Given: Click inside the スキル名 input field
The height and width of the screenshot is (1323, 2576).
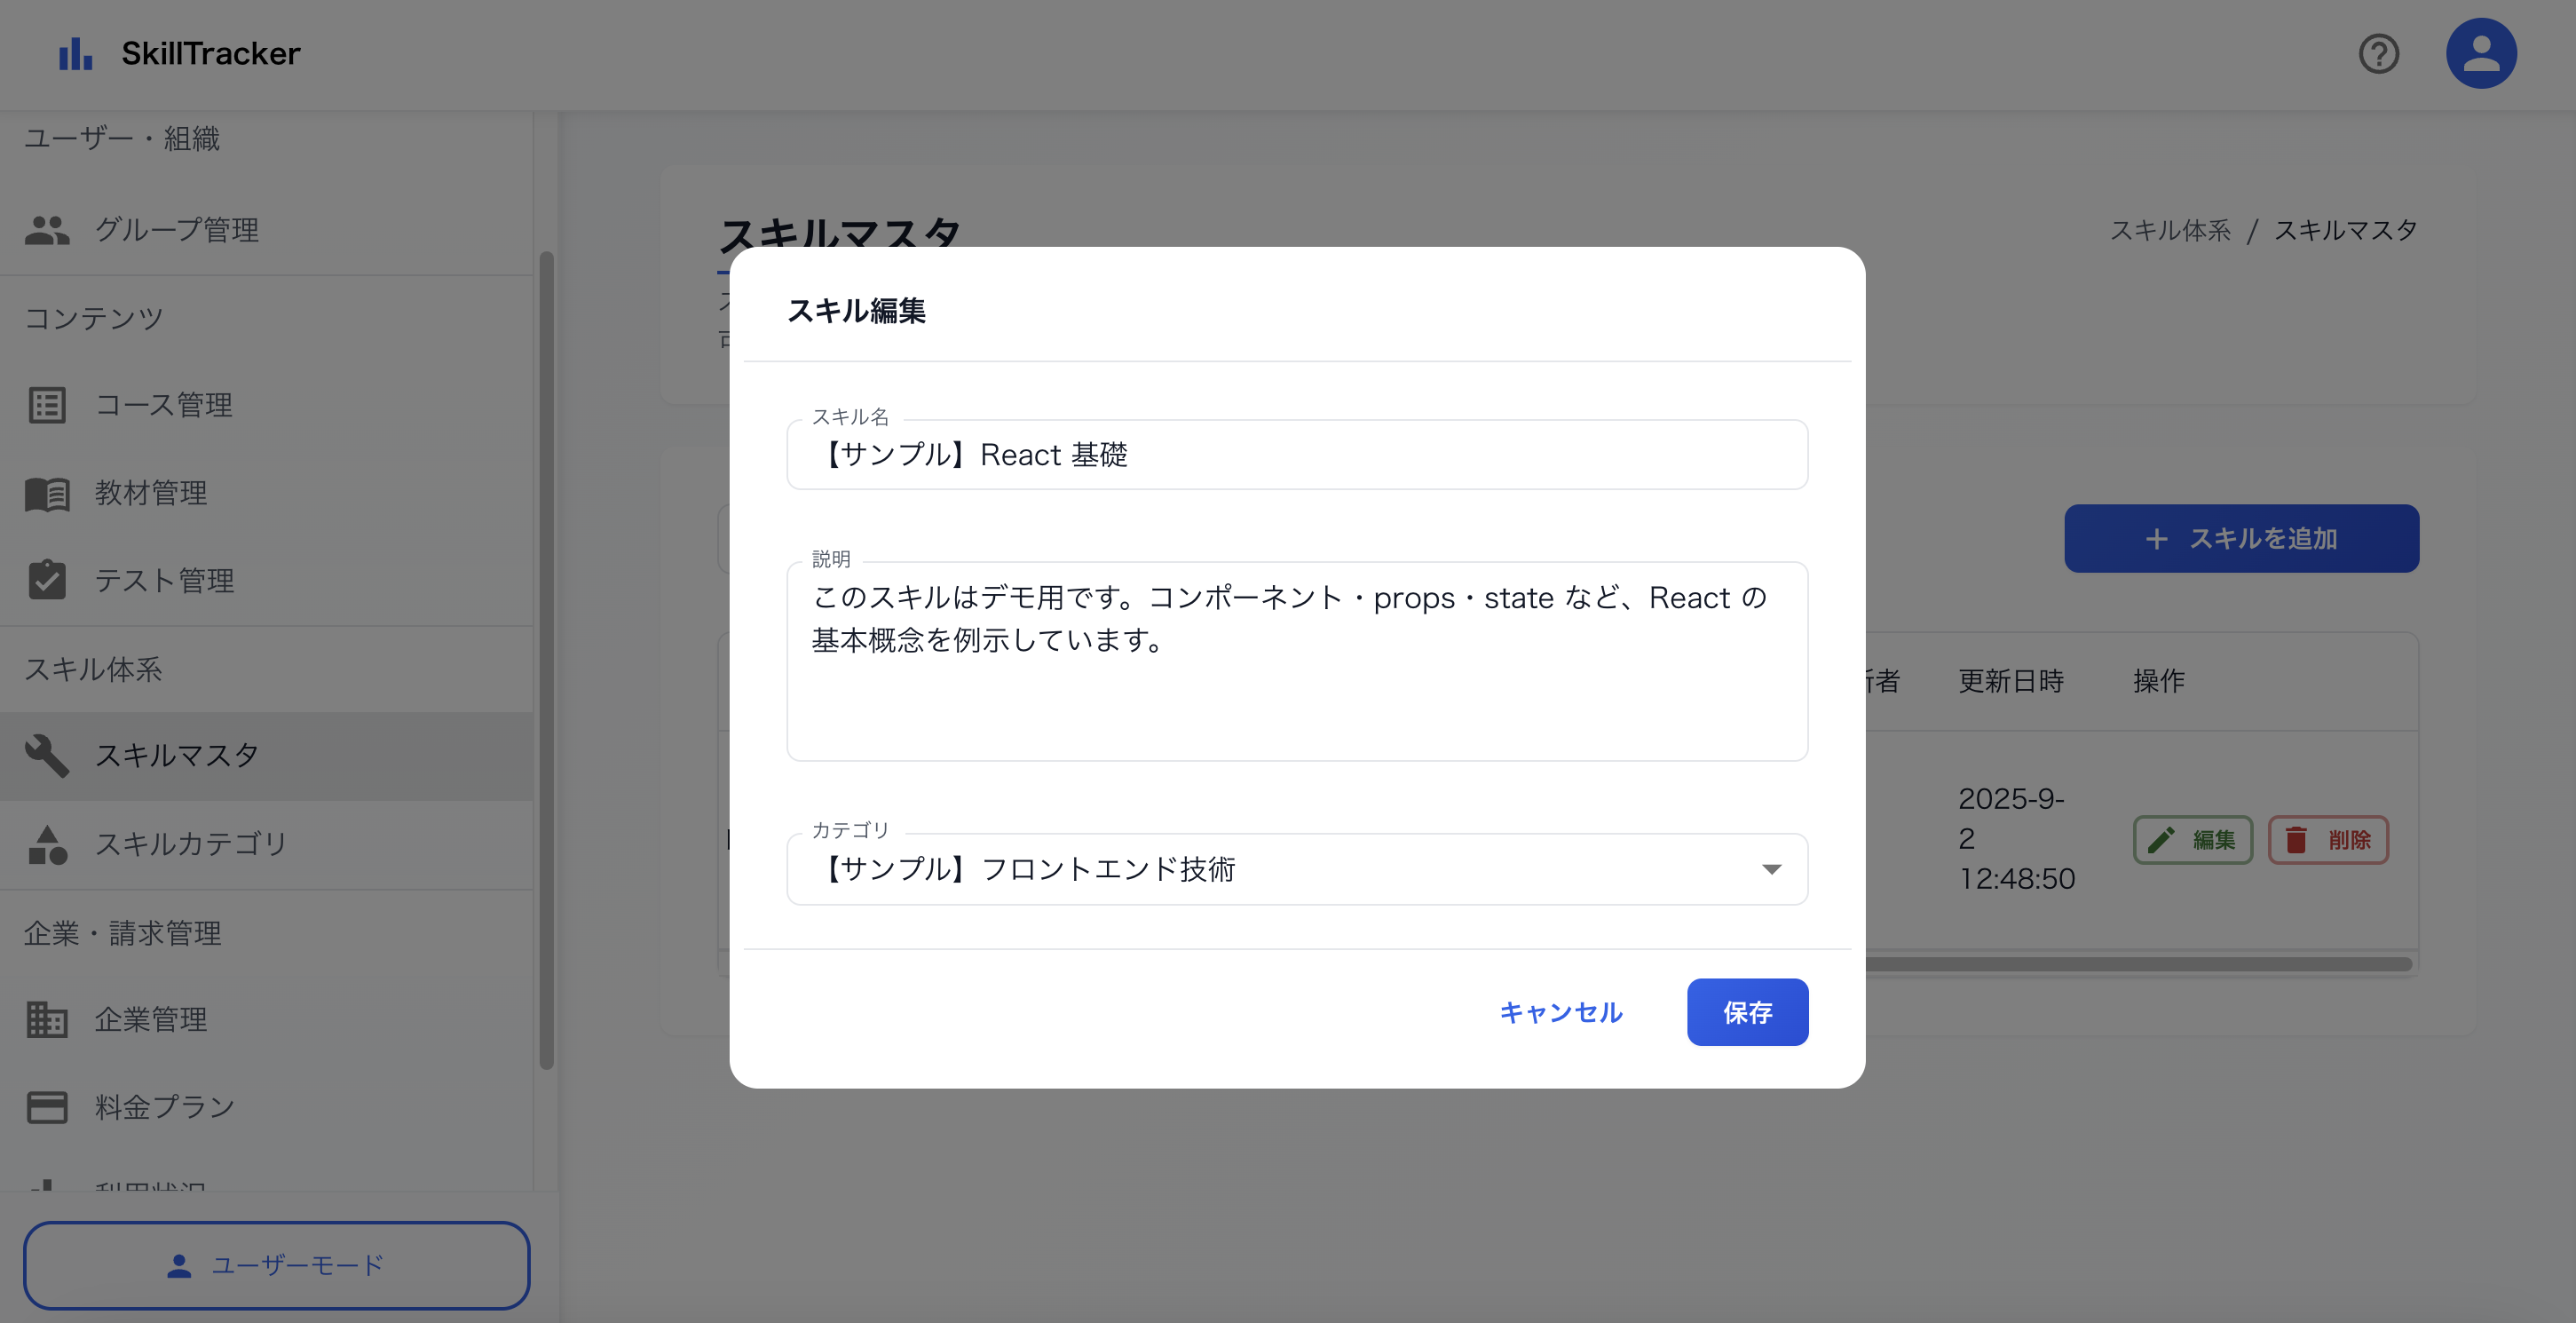Looking at the screenshot, I should [1297, 455].
